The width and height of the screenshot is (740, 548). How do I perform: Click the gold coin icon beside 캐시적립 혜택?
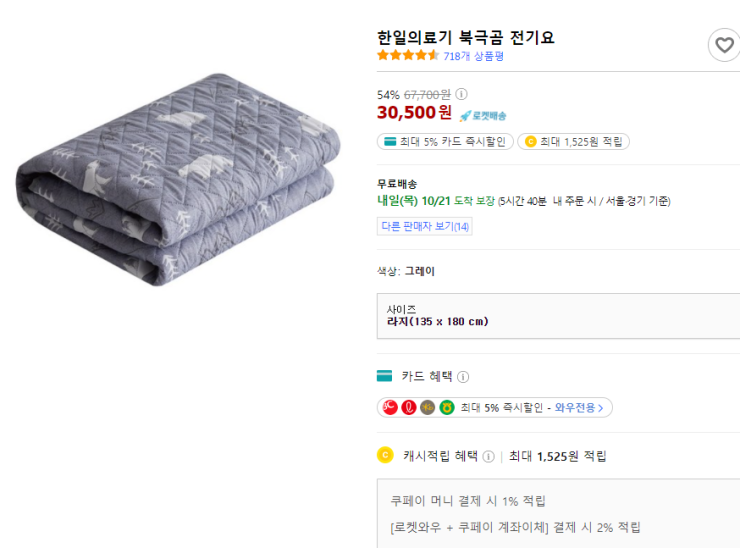[385, 455]
